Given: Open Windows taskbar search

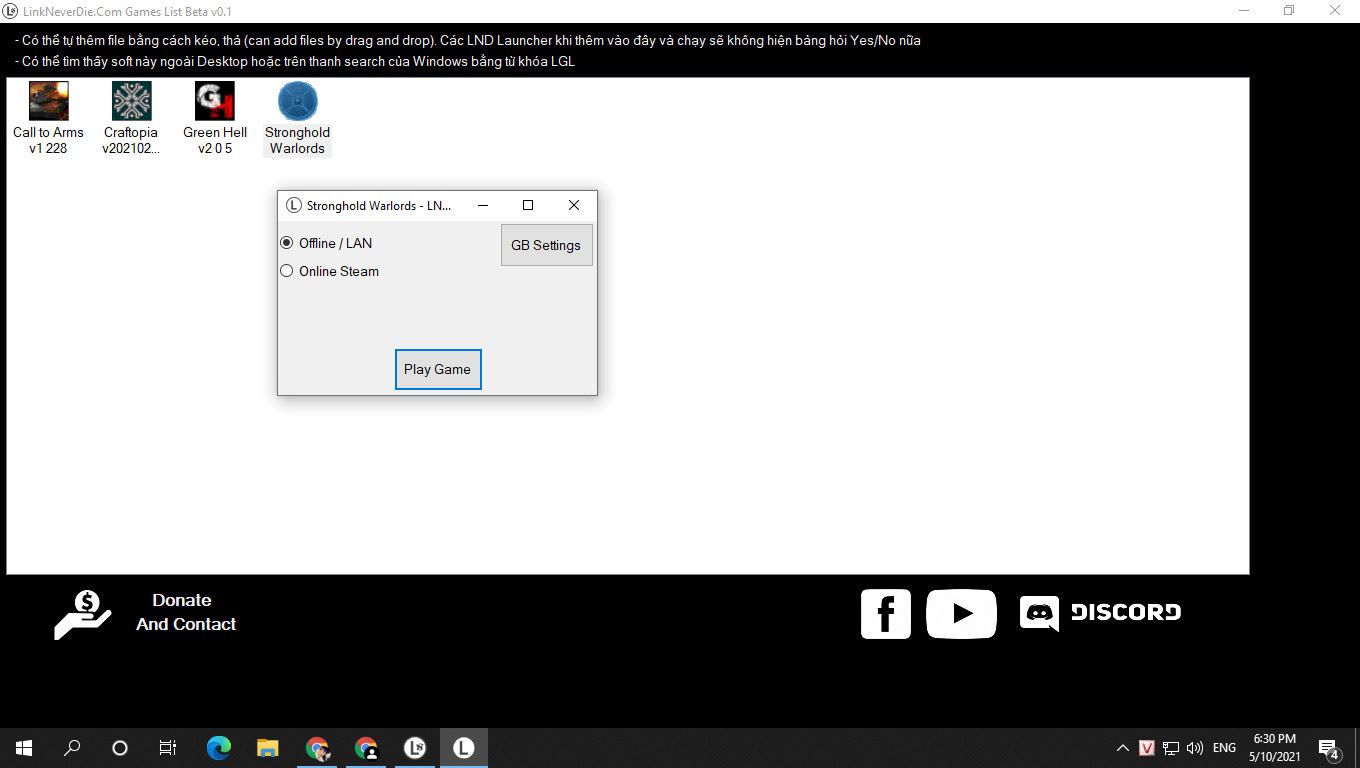Looking at the screenshot, I should 72,748.
